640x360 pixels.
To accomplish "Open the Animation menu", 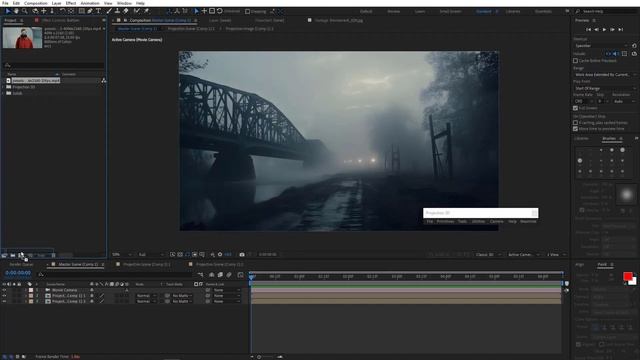I will pyautogui.click(x=90, y=3).
